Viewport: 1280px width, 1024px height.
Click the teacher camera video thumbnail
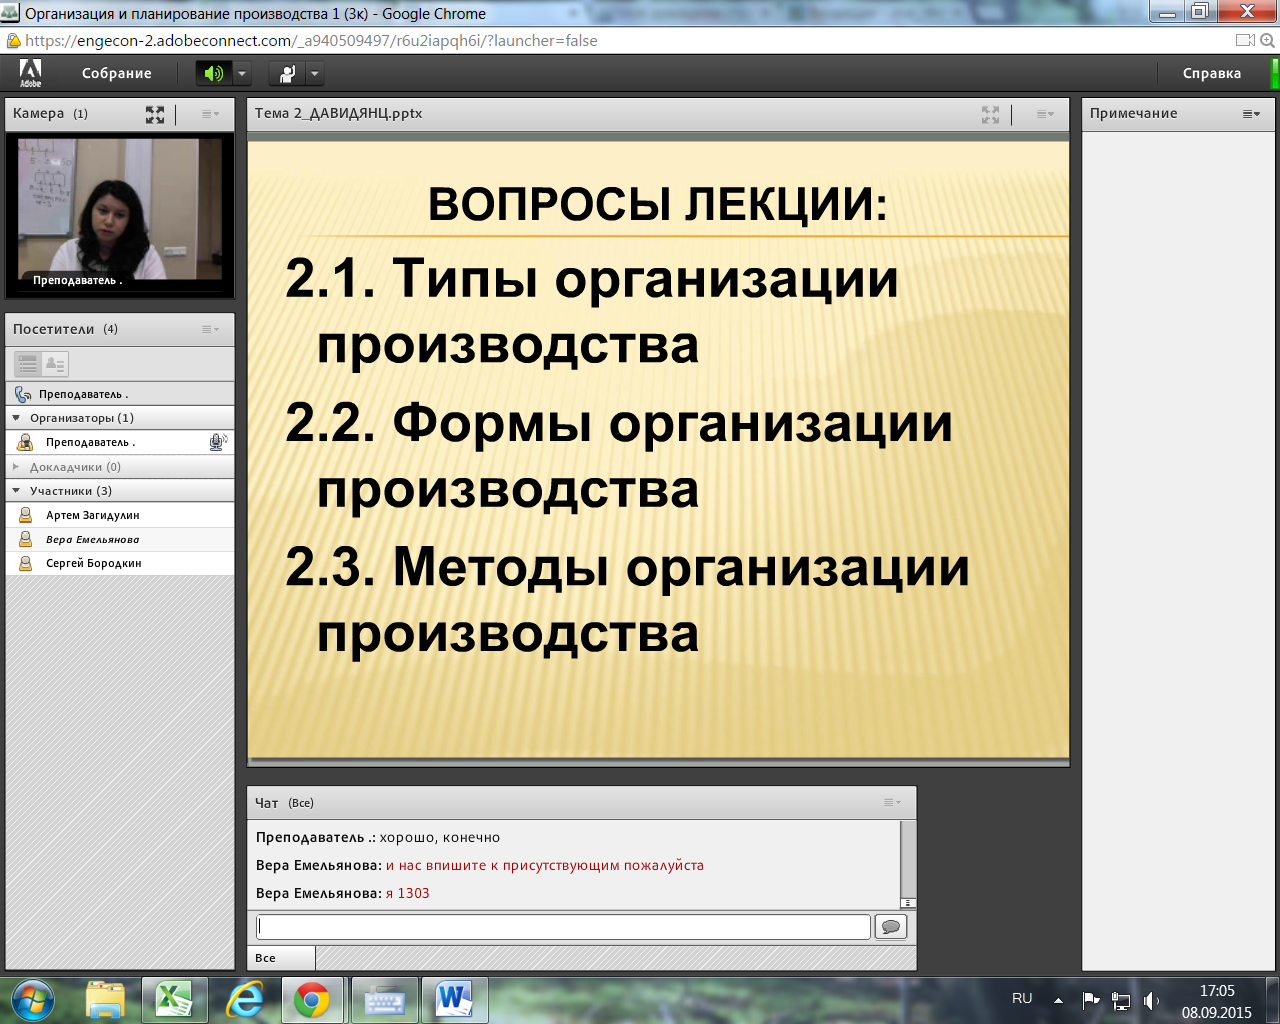click(120, 214)
